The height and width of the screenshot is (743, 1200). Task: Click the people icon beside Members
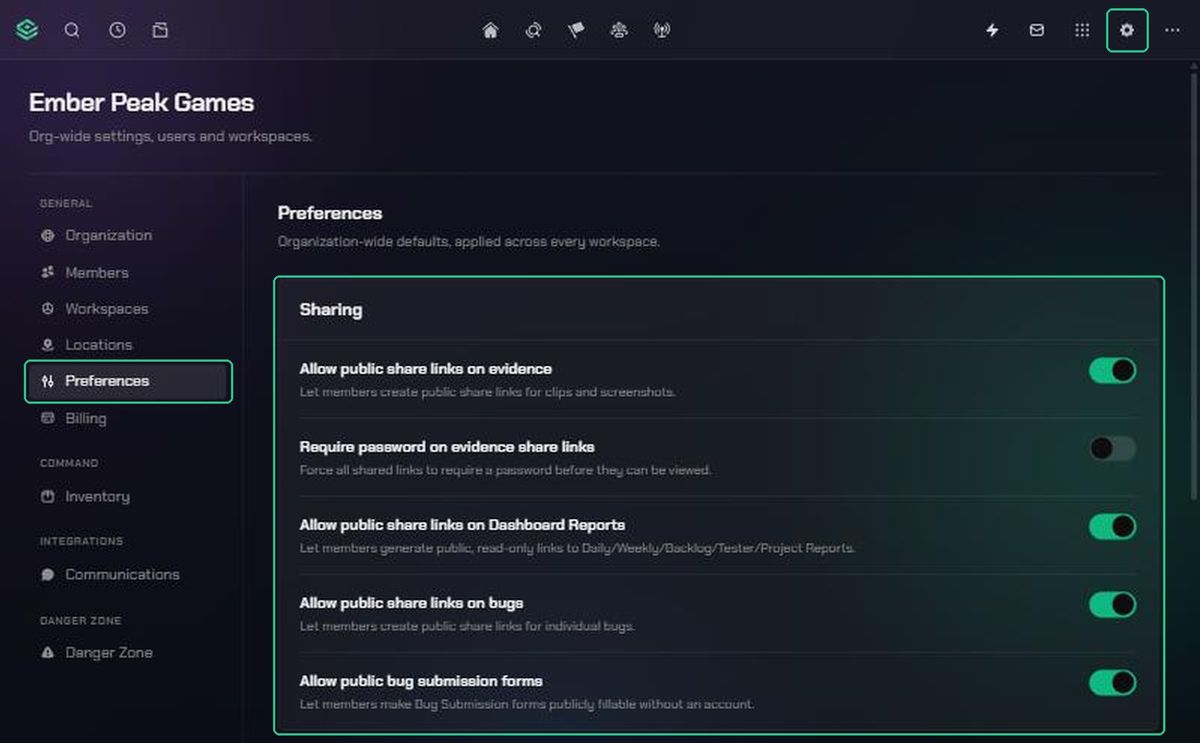pos(48,272)
